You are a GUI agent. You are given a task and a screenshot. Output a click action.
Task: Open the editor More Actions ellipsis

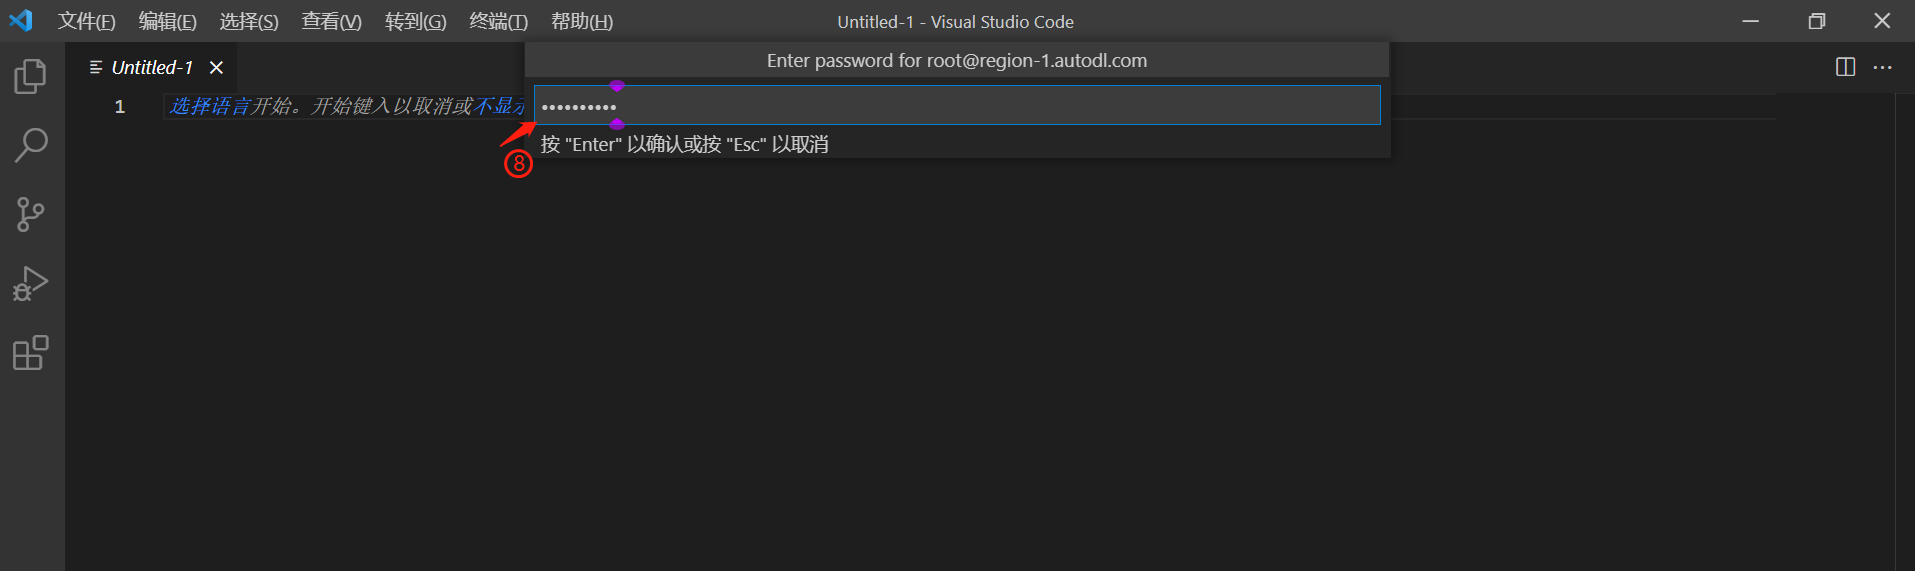(1883, 67)
